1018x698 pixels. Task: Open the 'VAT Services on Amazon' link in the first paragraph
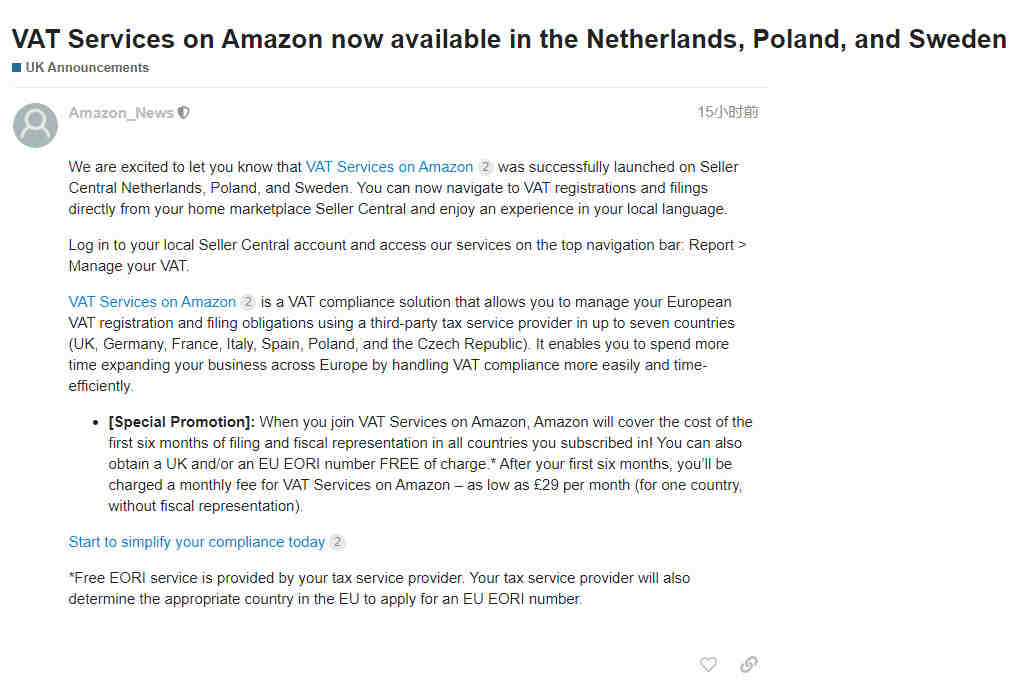[389, 167]
